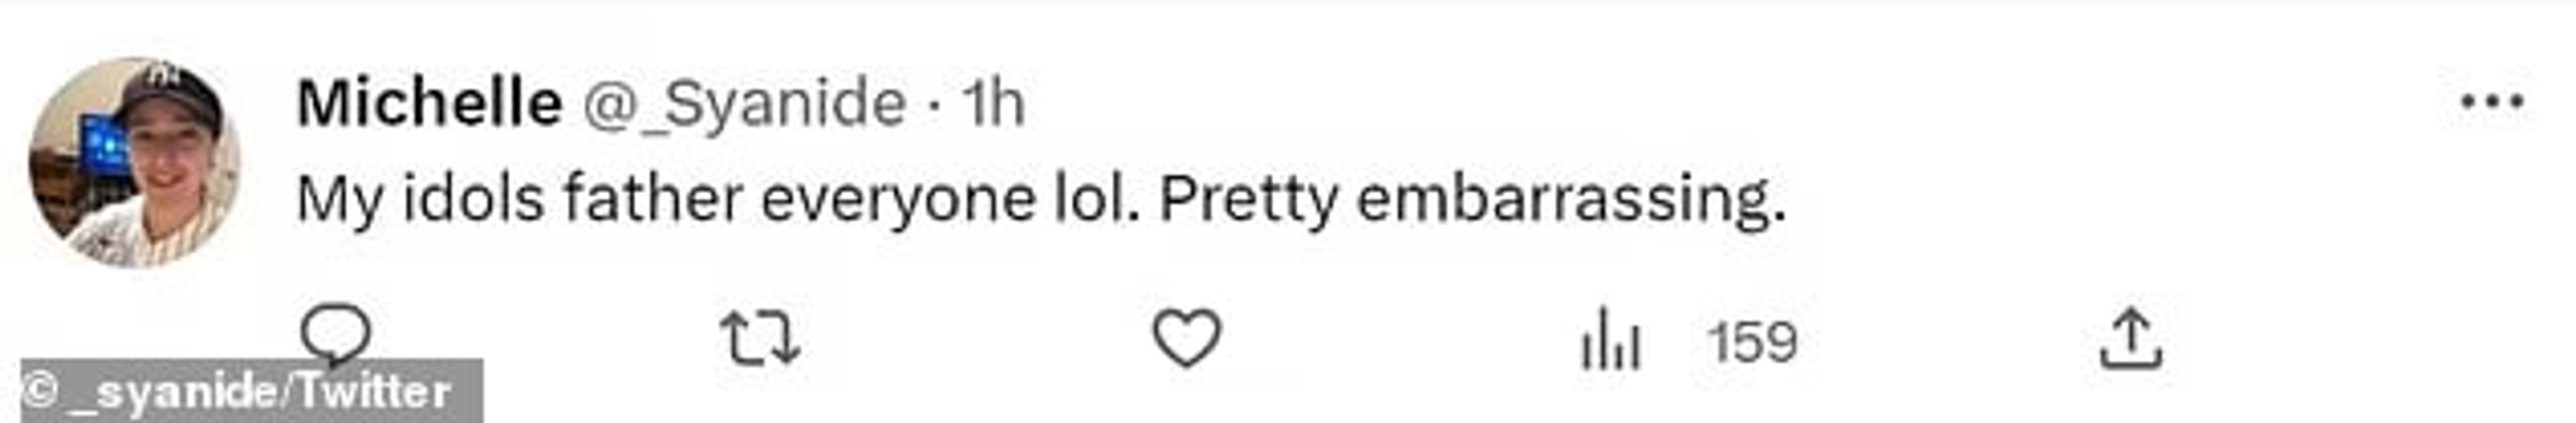
Task: Open the @_Syanide handle link
Action: (x=744, y=104)
